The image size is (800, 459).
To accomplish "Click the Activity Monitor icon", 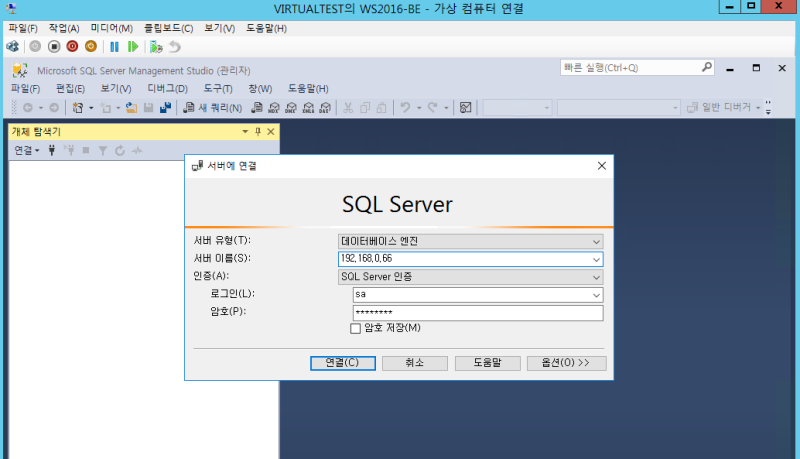I will [465, 108].
